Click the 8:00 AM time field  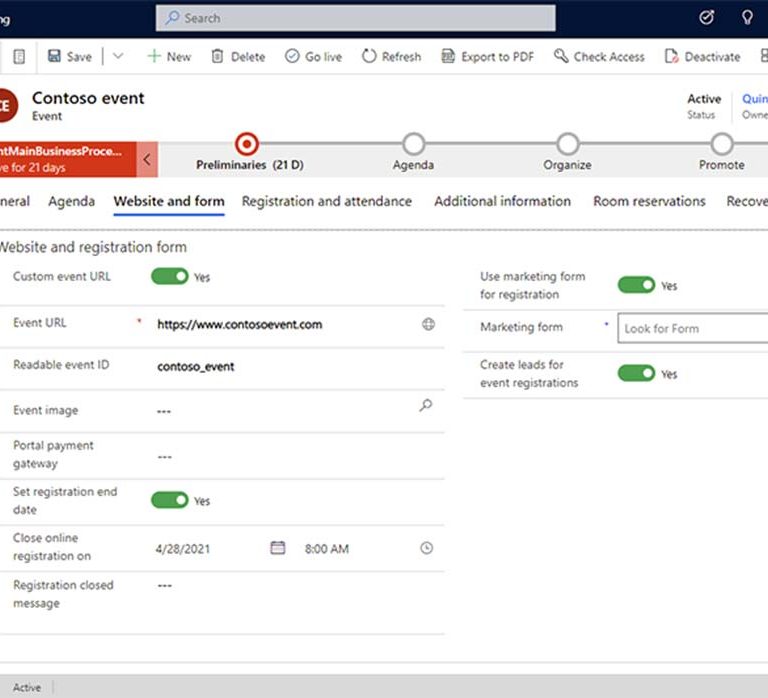[x=327, y=549]
